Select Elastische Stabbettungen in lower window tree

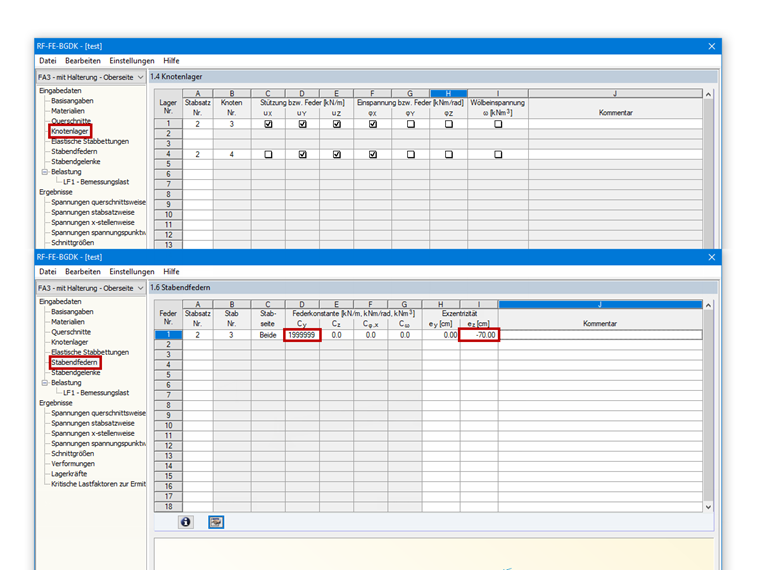click(90, 352)
